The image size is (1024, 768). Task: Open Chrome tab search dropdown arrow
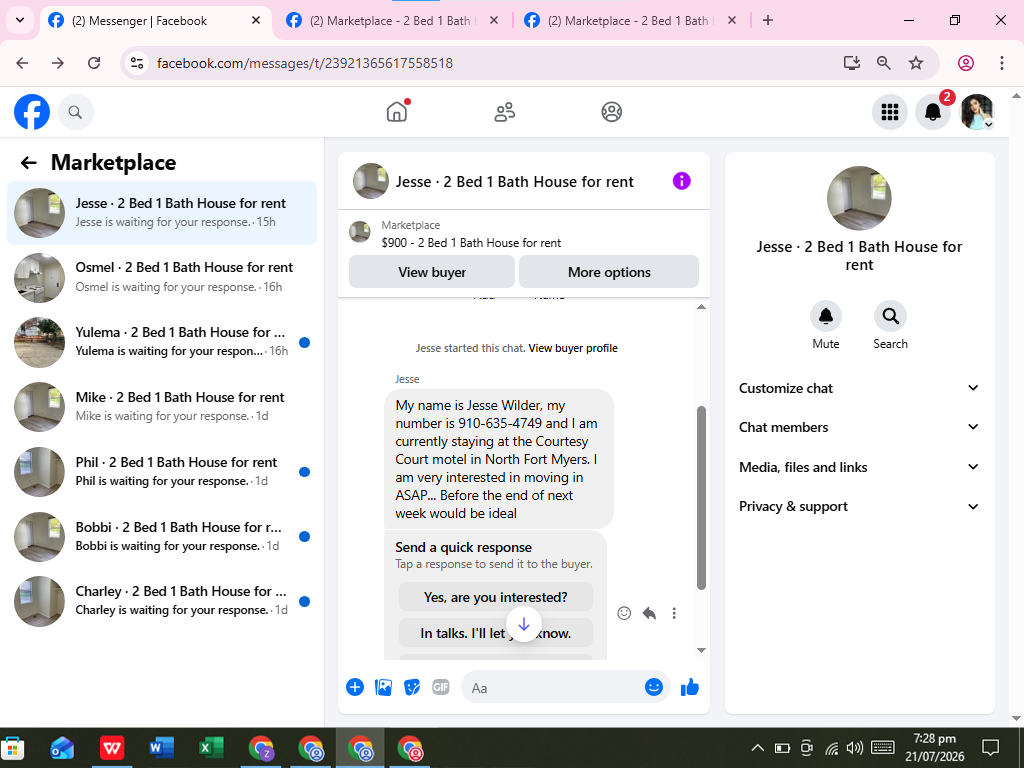click(x=20, y=20)
